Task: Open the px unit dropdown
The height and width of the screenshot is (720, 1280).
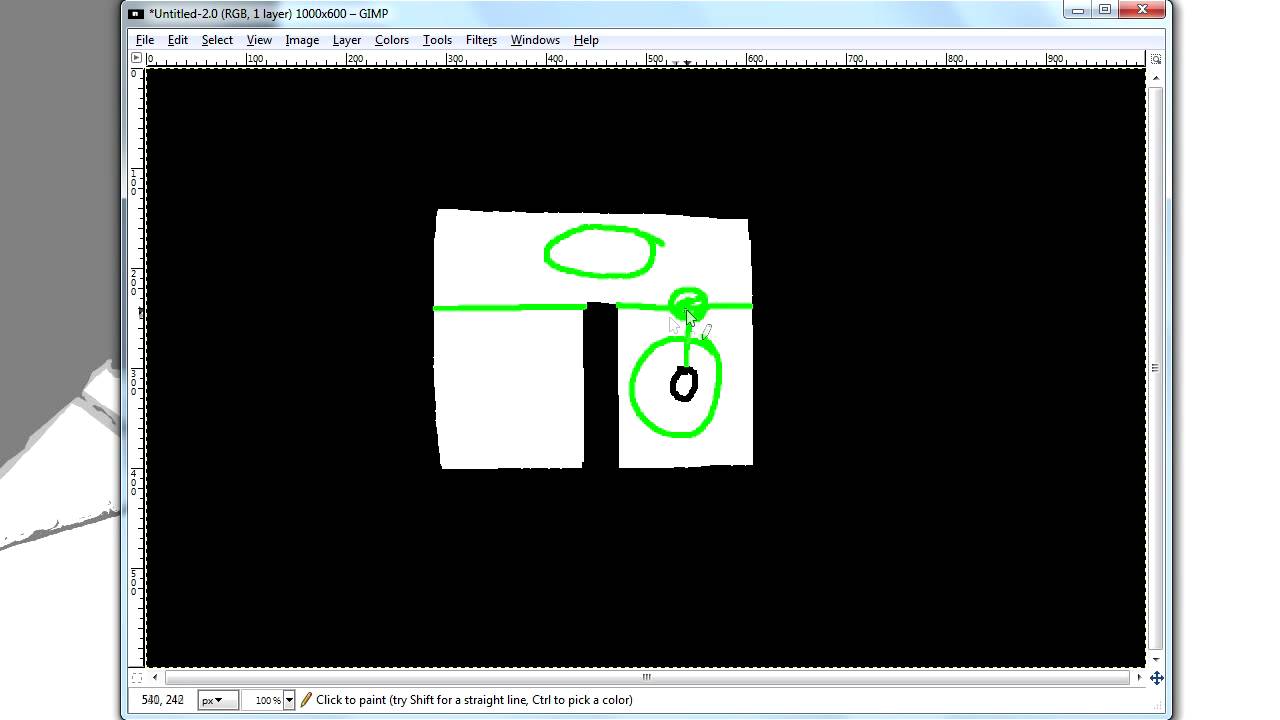Action: tap(217, 700)
